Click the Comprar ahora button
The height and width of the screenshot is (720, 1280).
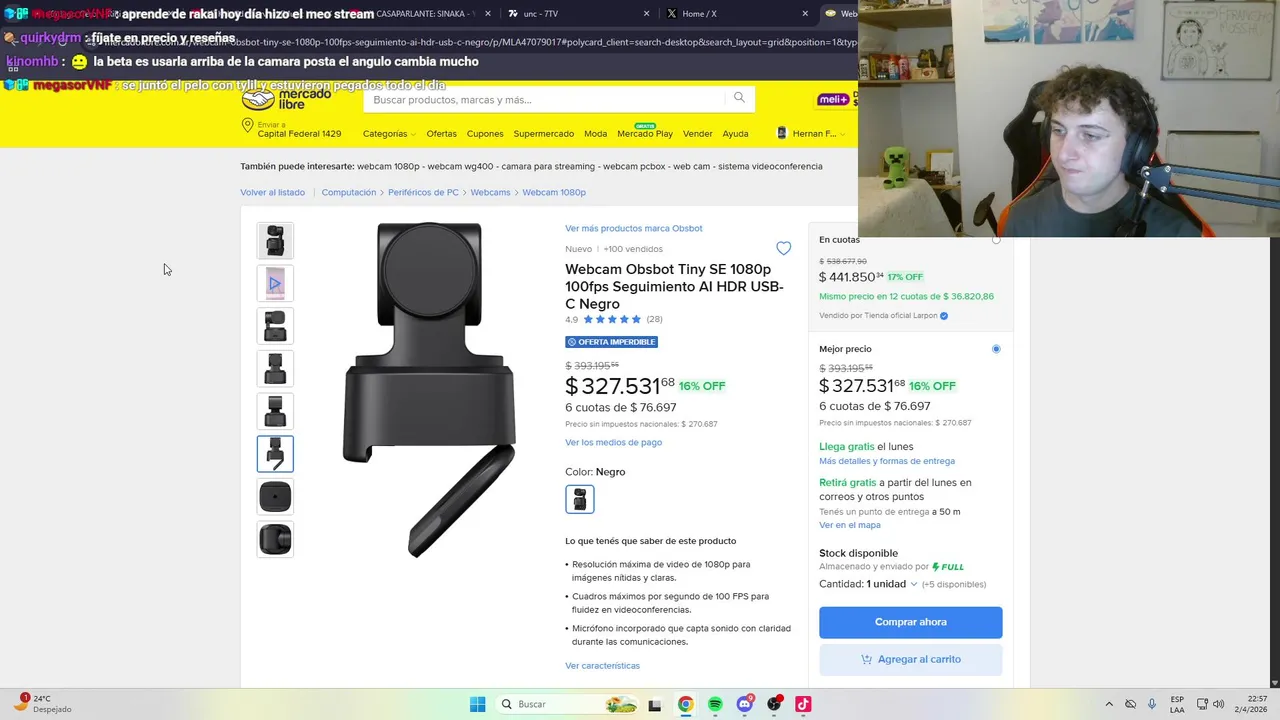tap(910, 622)
